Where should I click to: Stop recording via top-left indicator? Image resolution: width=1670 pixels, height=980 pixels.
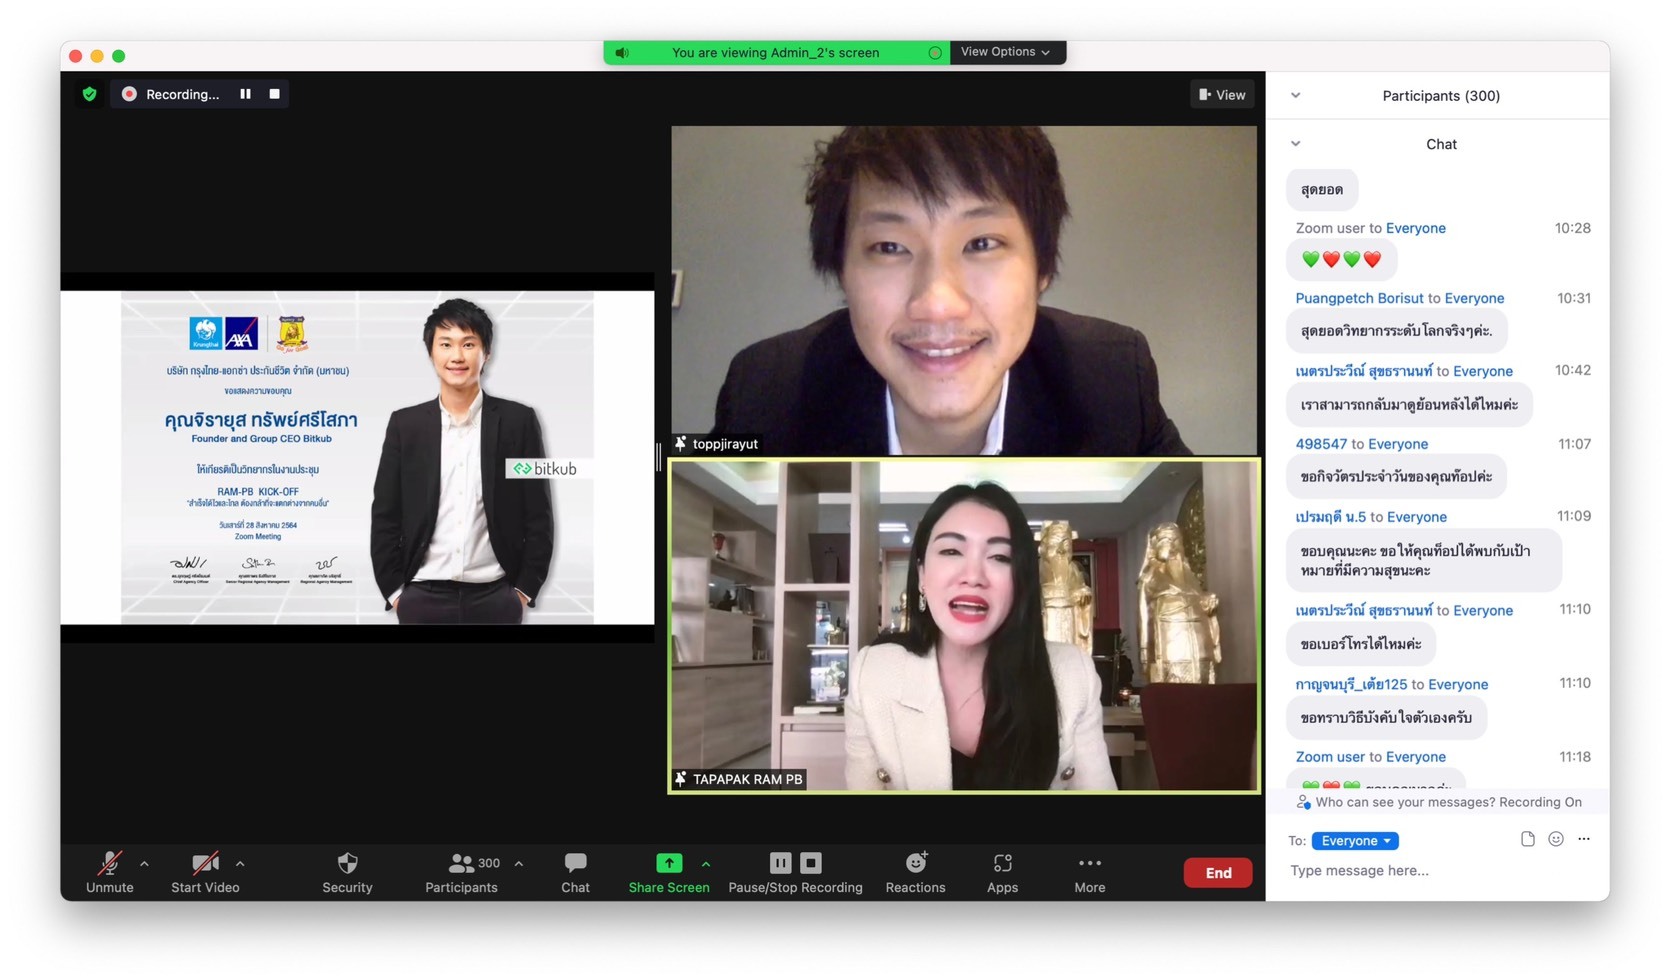[274, 94]
